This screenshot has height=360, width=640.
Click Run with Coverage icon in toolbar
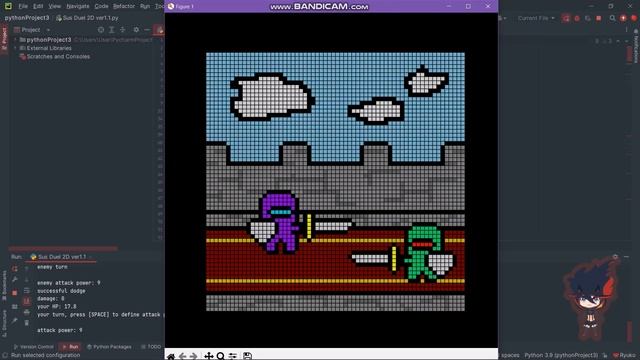click(x=588, y=18)
